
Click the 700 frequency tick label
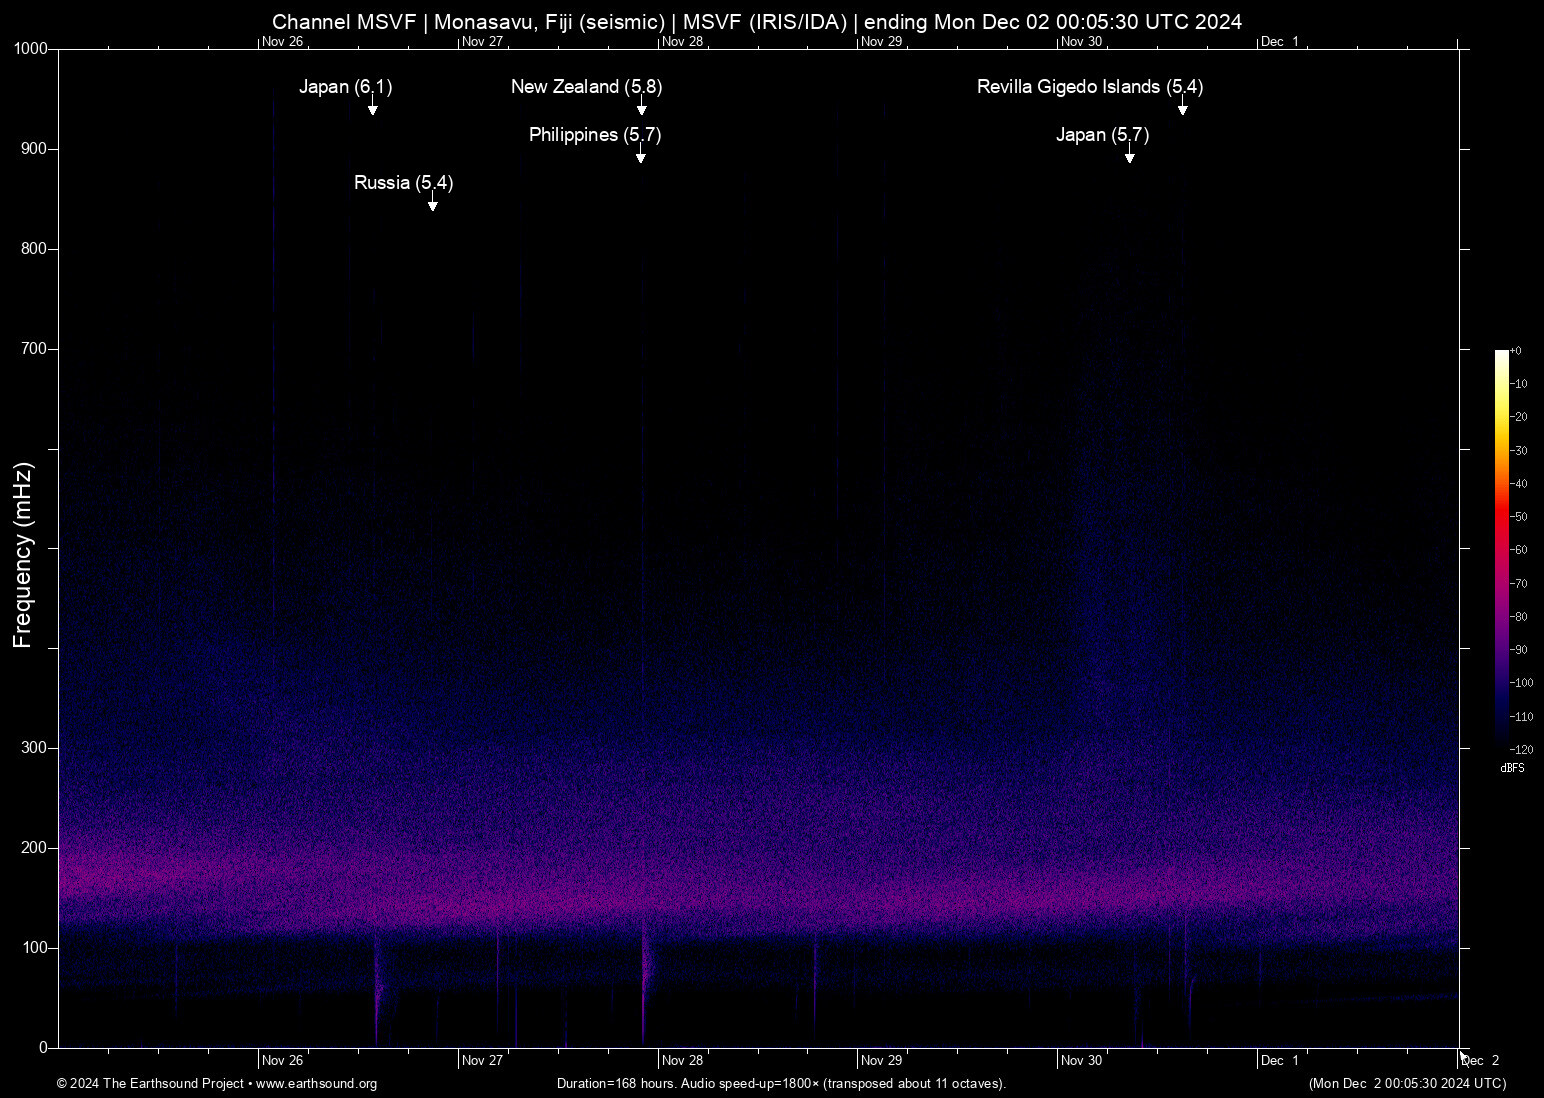pos(34,349)
